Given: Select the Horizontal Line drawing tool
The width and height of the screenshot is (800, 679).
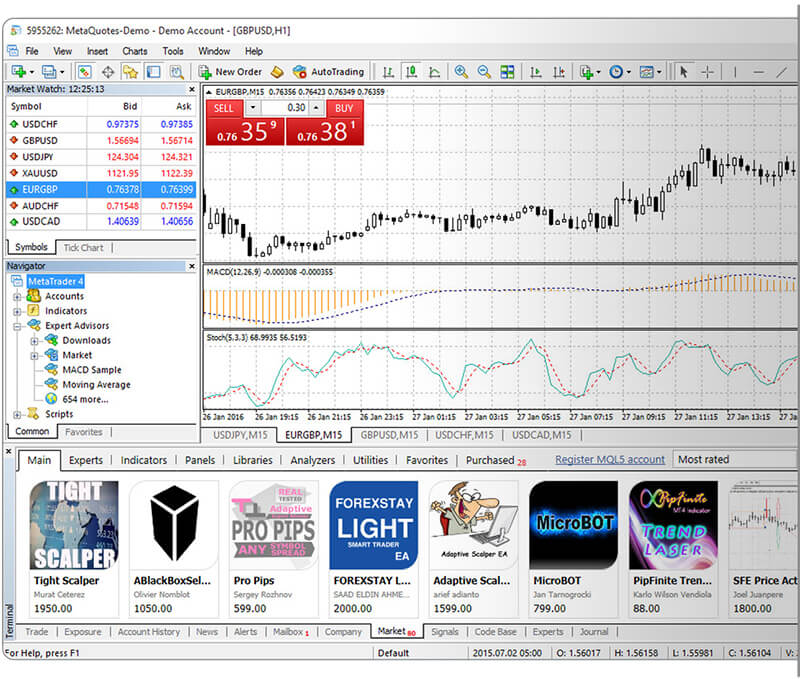Looking at the screenshot, I should [759, 72].
